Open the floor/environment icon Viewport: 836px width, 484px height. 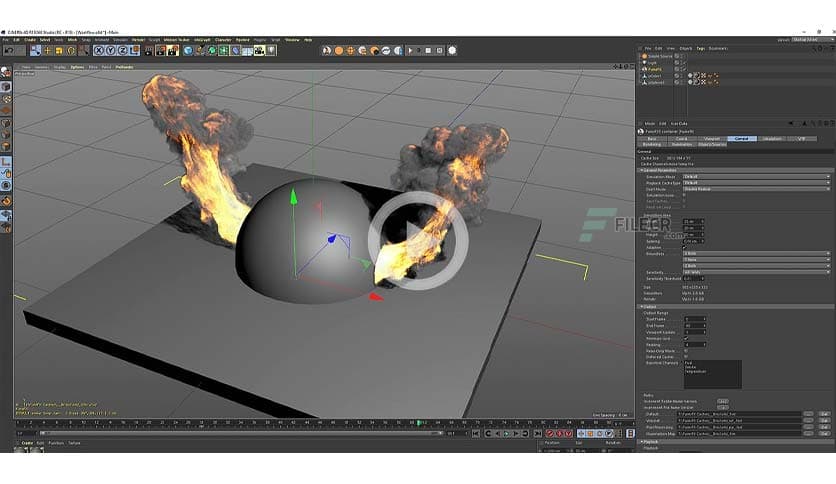pyautogui.click(x=247, y=51)
